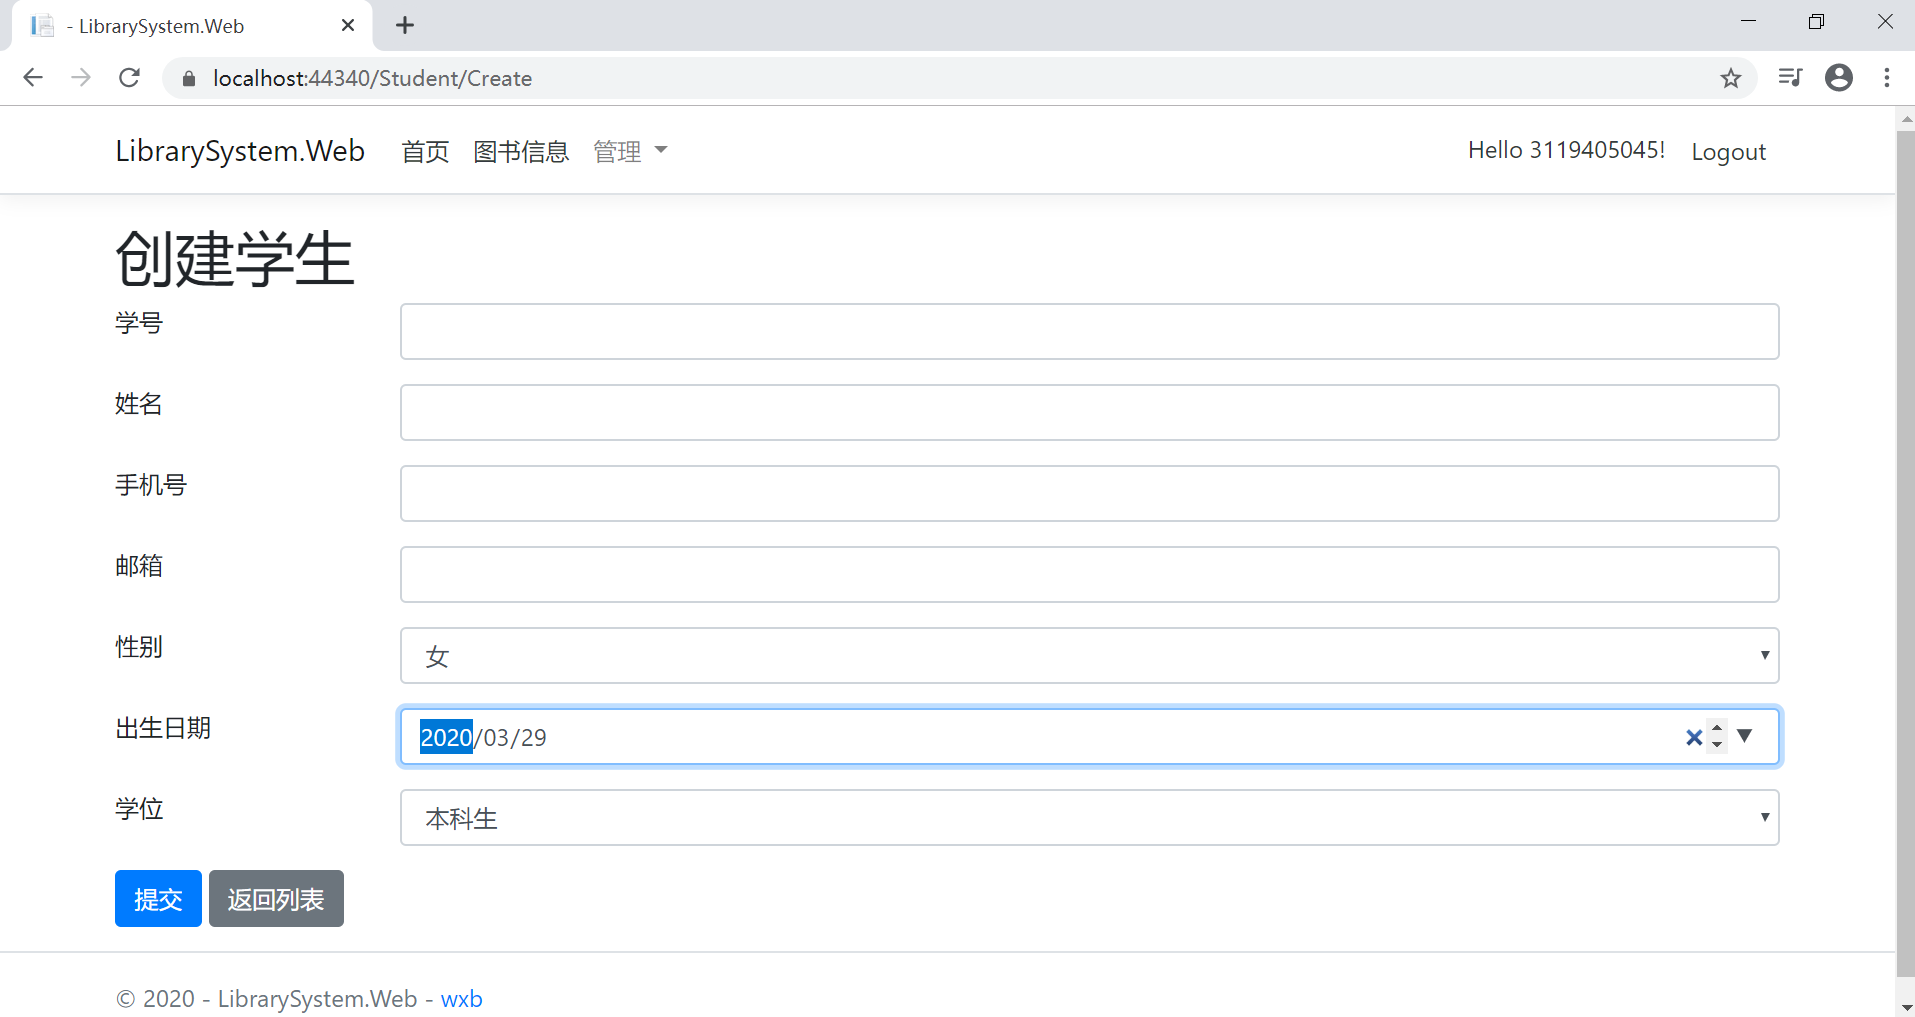The image size is (1915, 1017).
Task: Click the 性别 label
Action: click(x=139, y=647)
